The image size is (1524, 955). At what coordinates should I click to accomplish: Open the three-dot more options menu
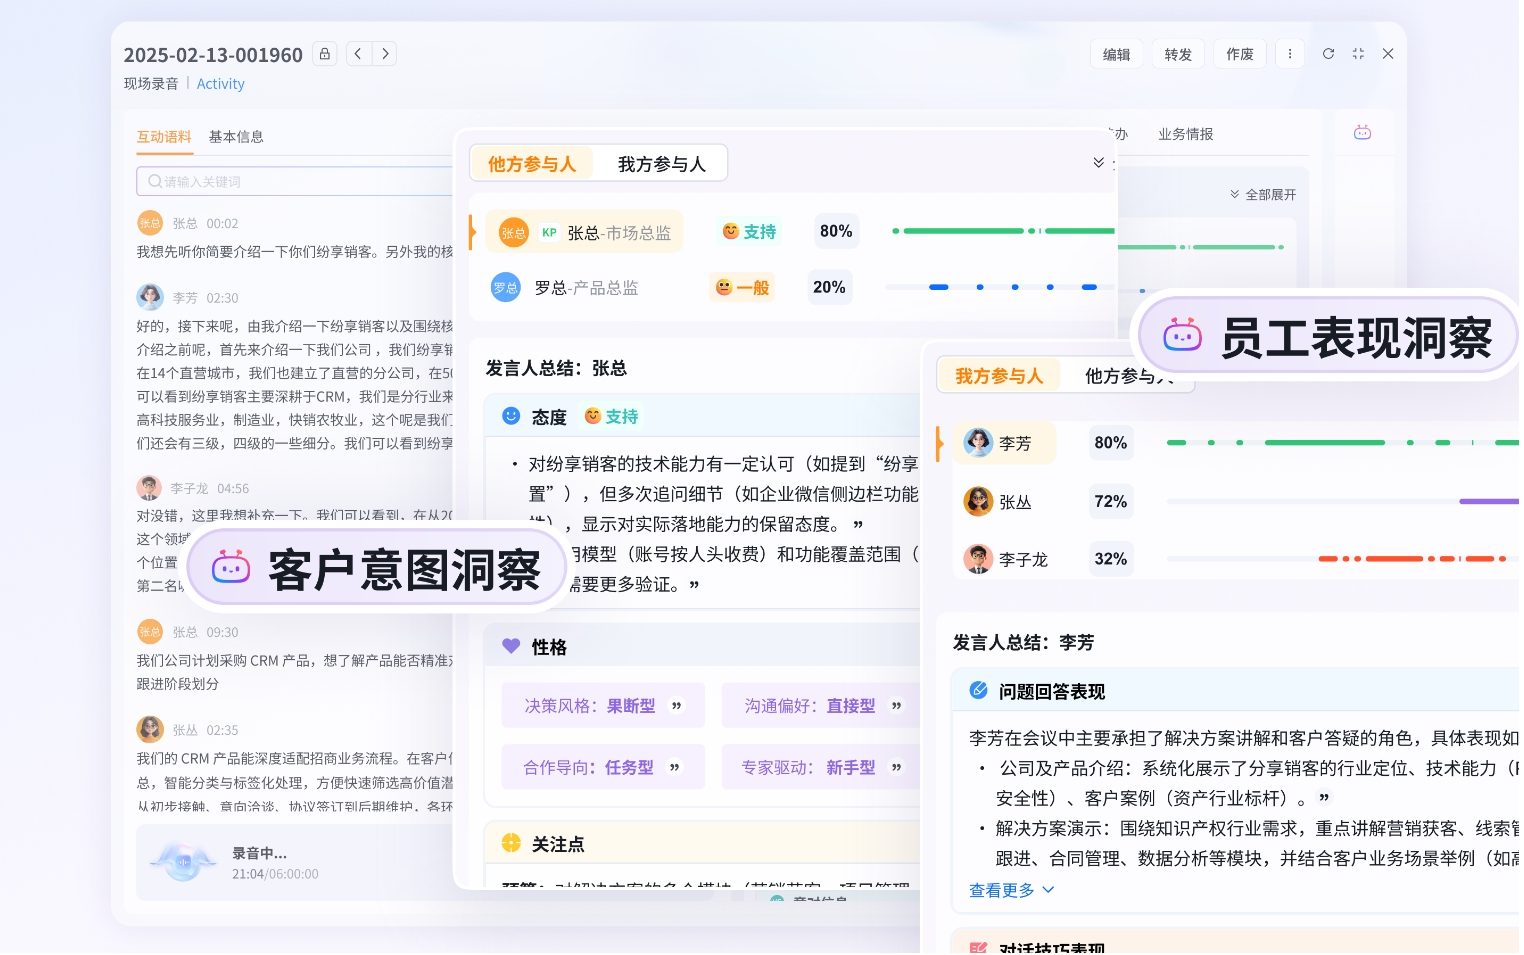(1290, 54)
